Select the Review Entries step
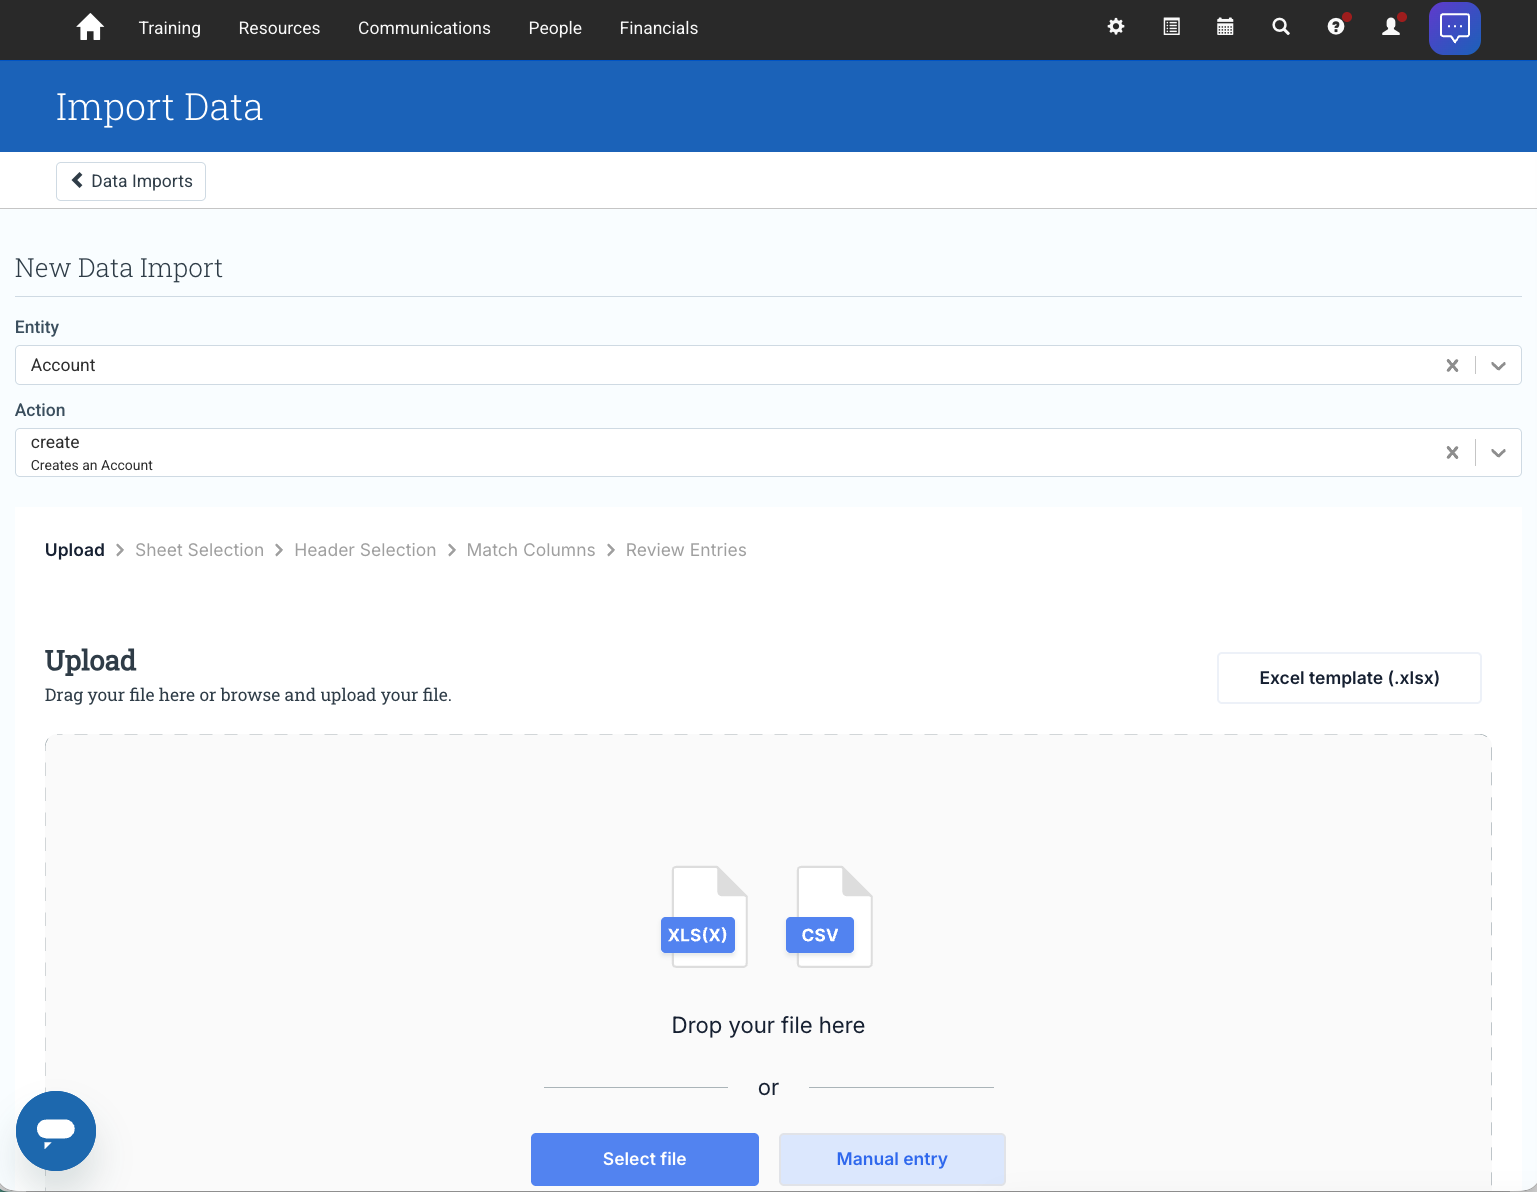 pos(686,550)
